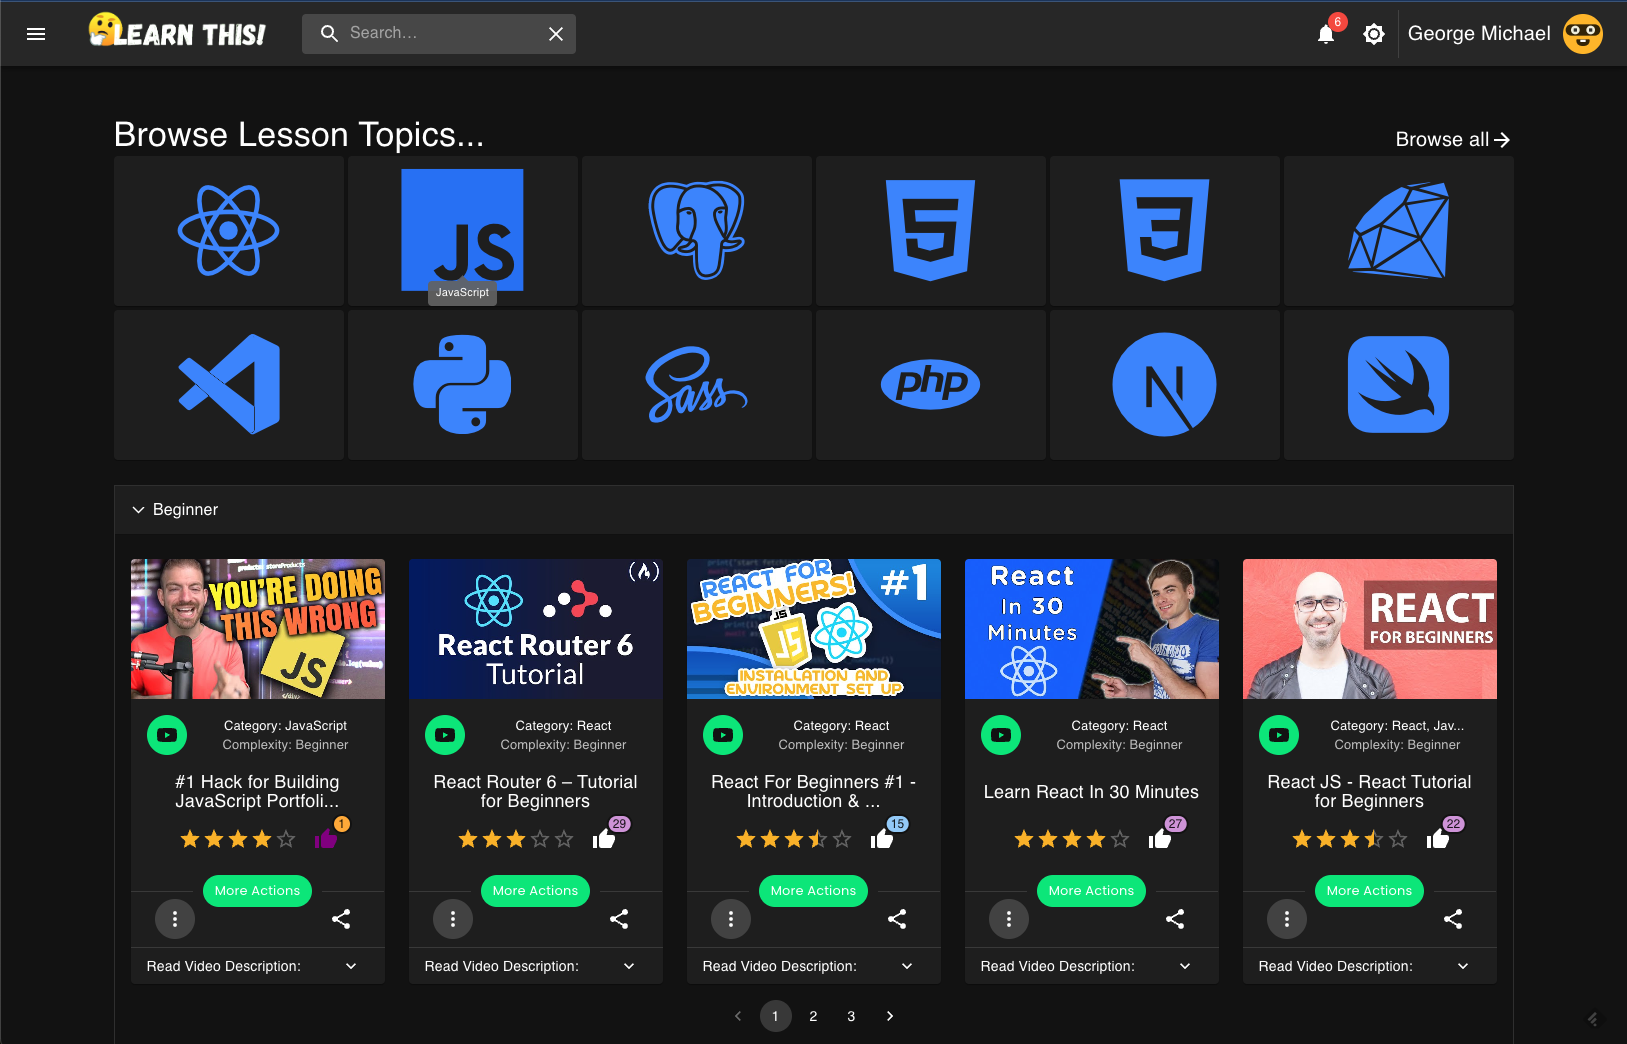Open More Actions on React JS Tutorial card

1369,891
